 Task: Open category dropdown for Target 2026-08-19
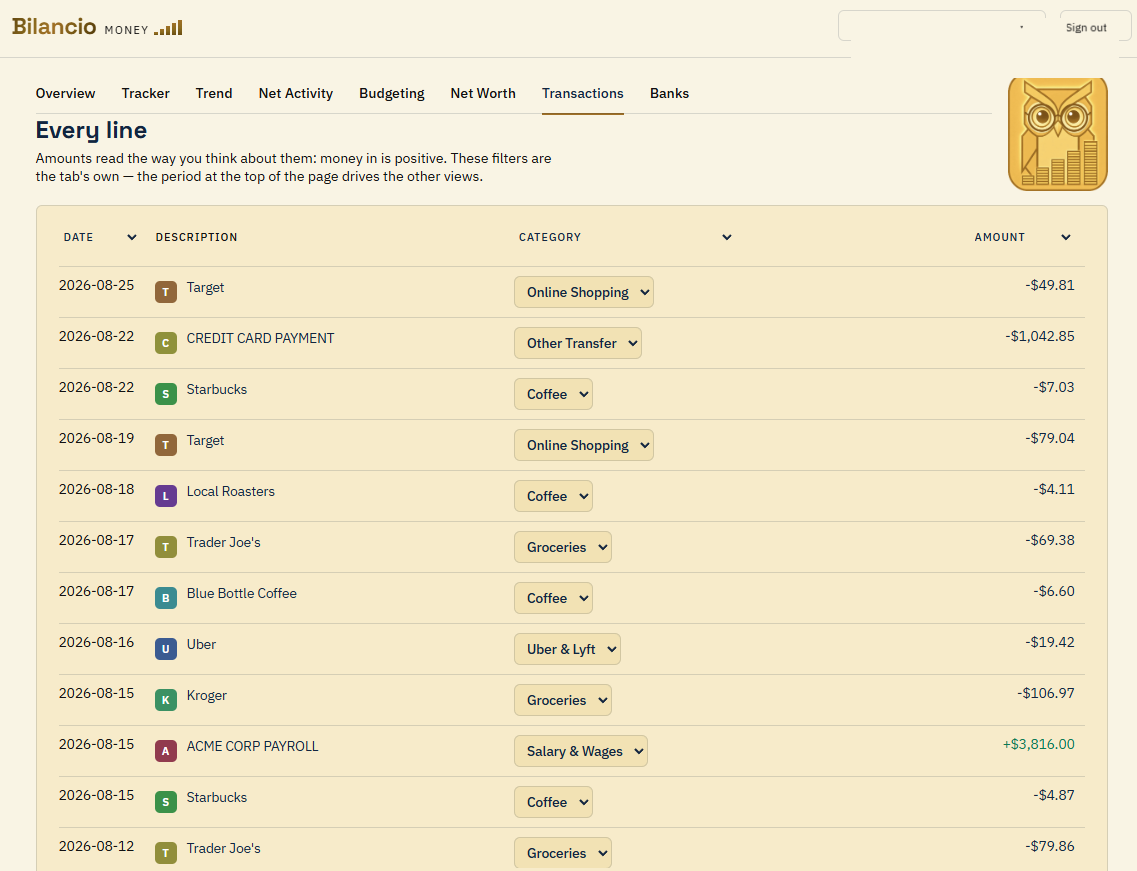pyautogui.click(x=584, y=445)
